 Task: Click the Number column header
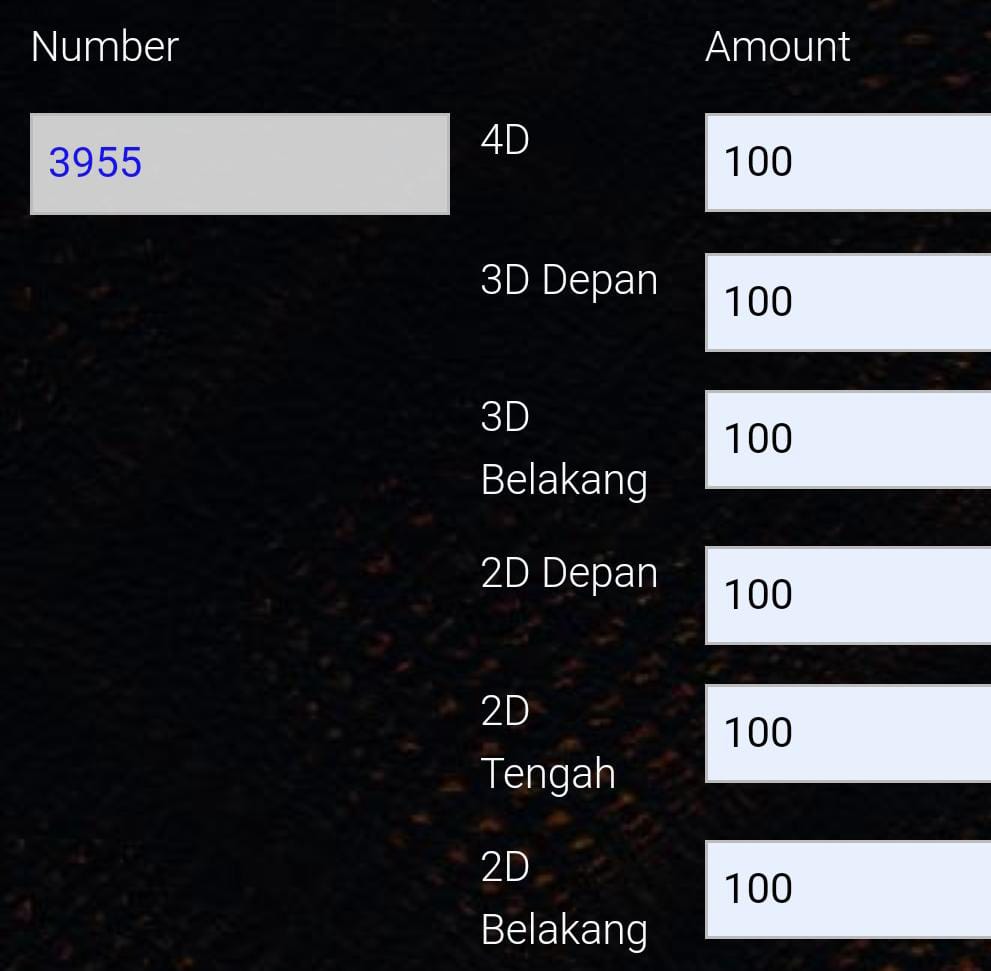pos(105,47)
